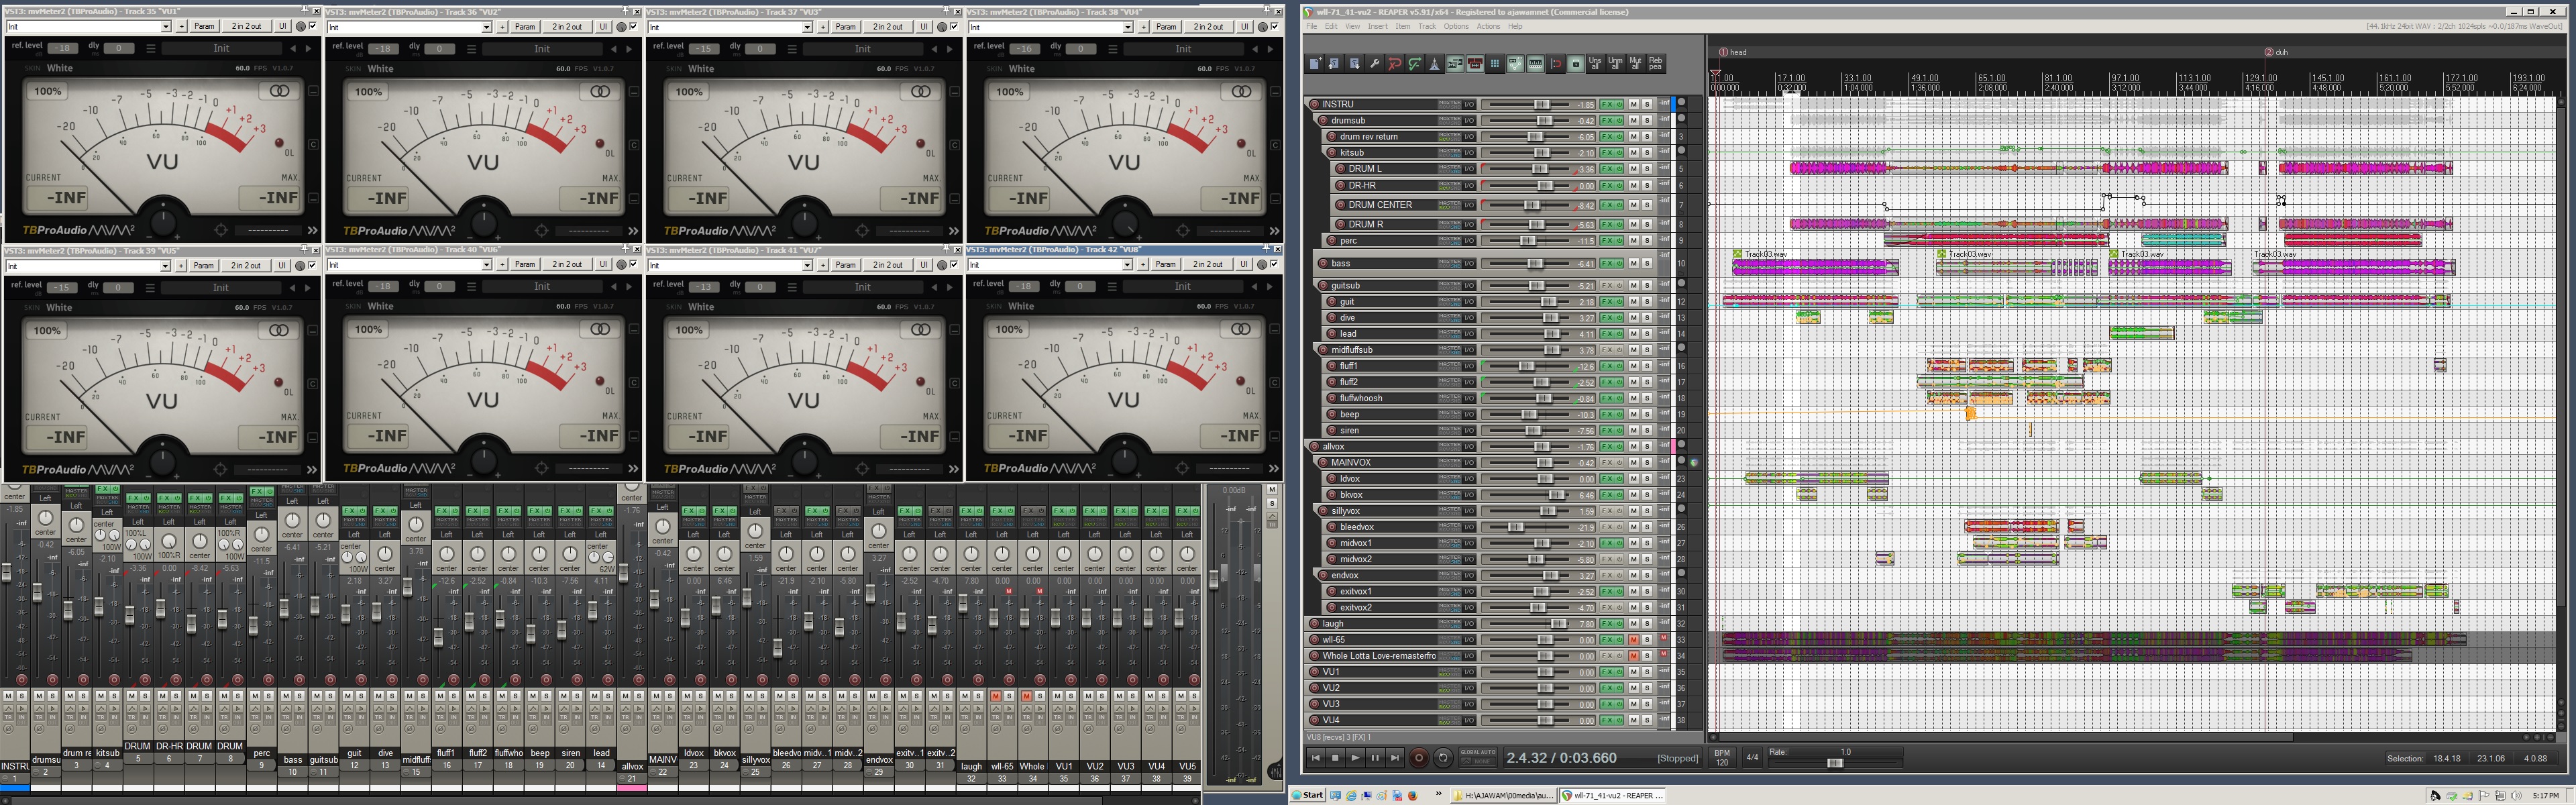Toggle envelope move with items icon
Screen dimensions: 2576x805
pyautogui.click(x=1515, y=64)
